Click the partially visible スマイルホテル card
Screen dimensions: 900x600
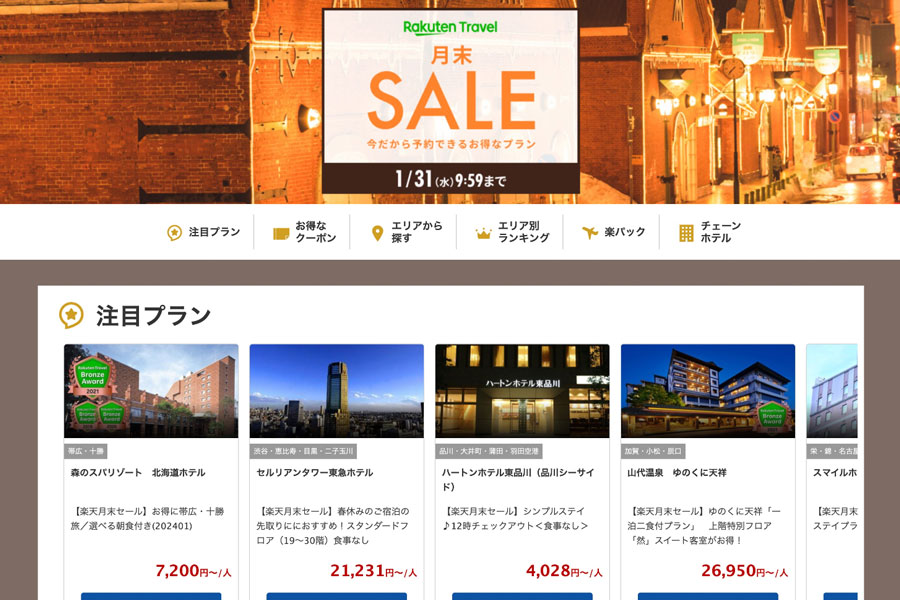832,472
